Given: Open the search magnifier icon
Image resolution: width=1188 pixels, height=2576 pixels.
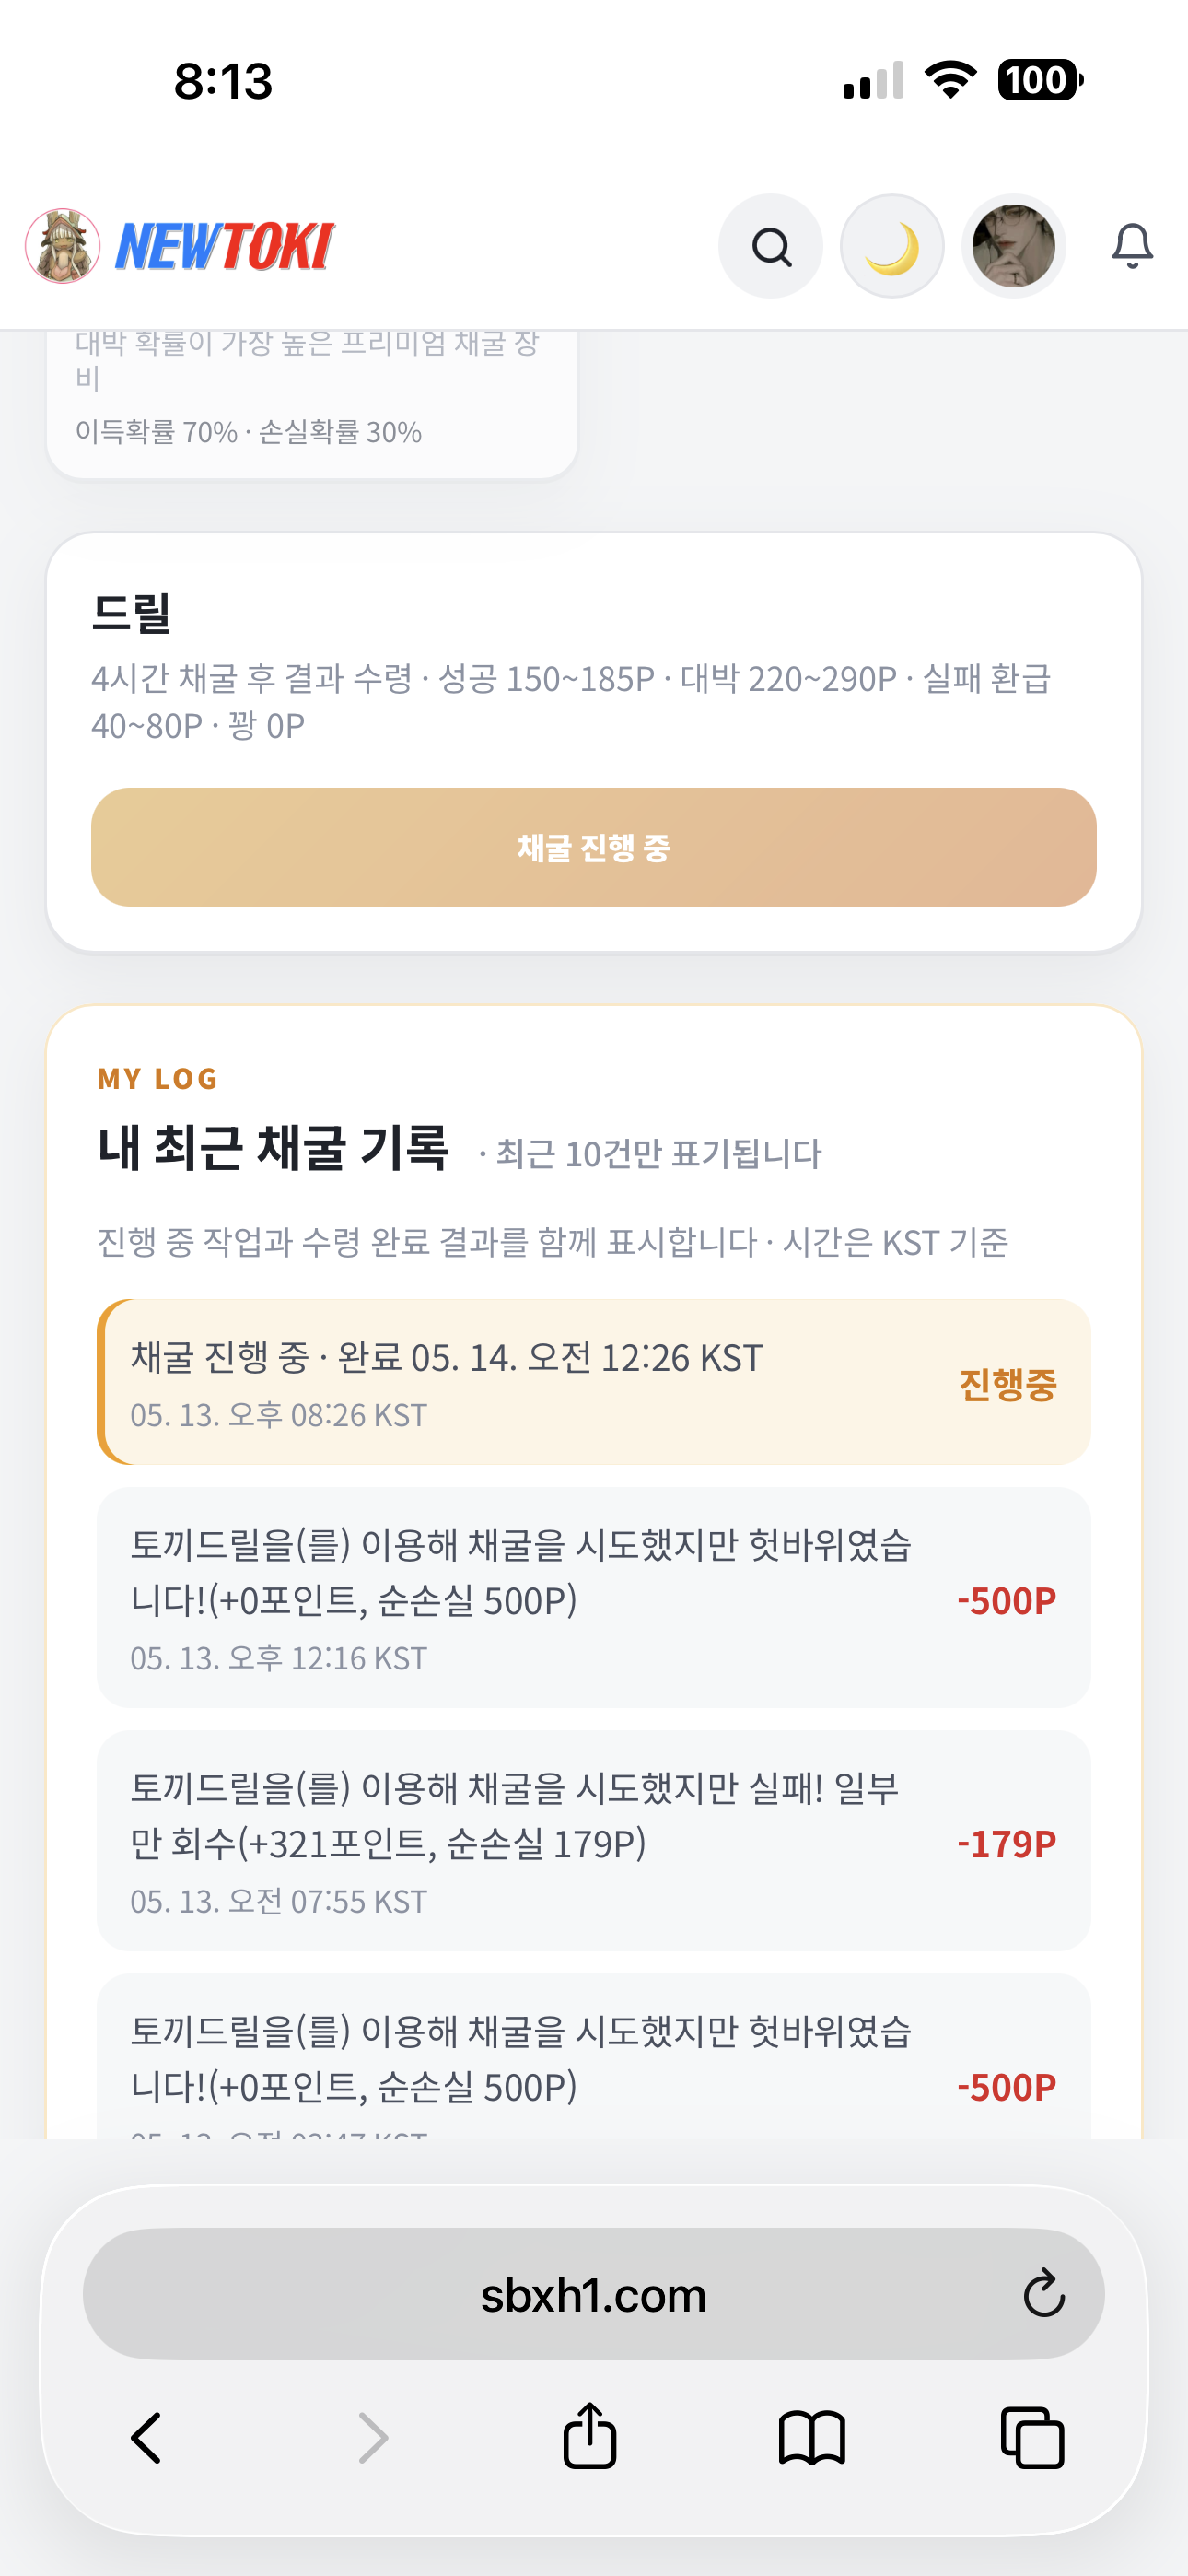Looking at the screenshot, I should pyautogui.click(x=770, y=246).
